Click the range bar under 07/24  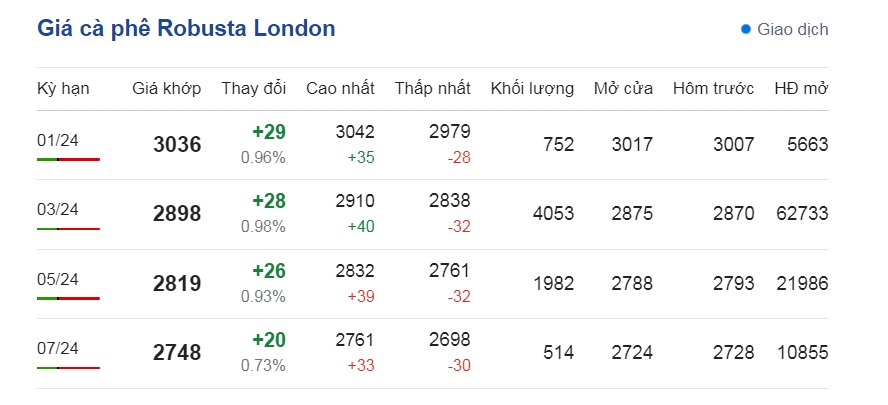click(x=69, y=368)
